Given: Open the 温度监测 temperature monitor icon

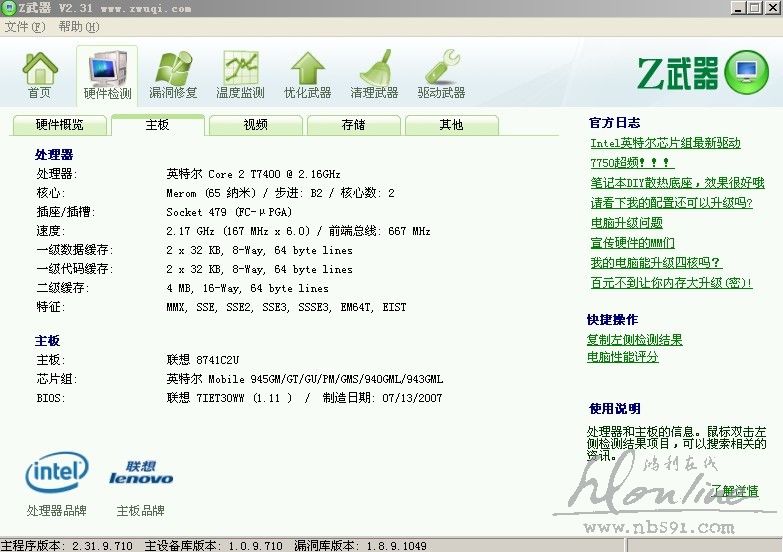Looking at the screenshot, I should click(x=240, y=74).
